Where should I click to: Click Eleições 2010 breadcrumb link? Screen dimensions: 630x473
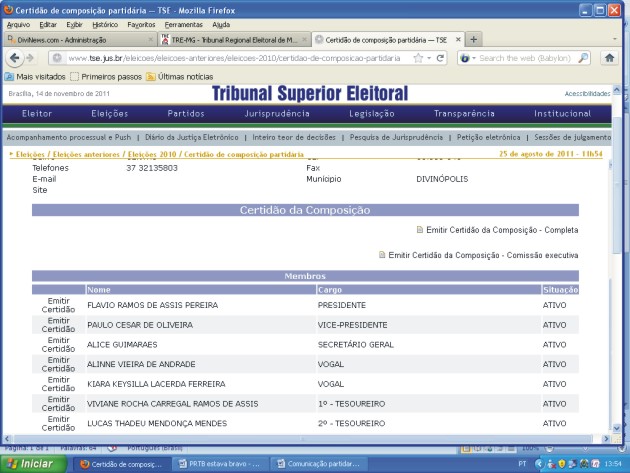point(152,154)
